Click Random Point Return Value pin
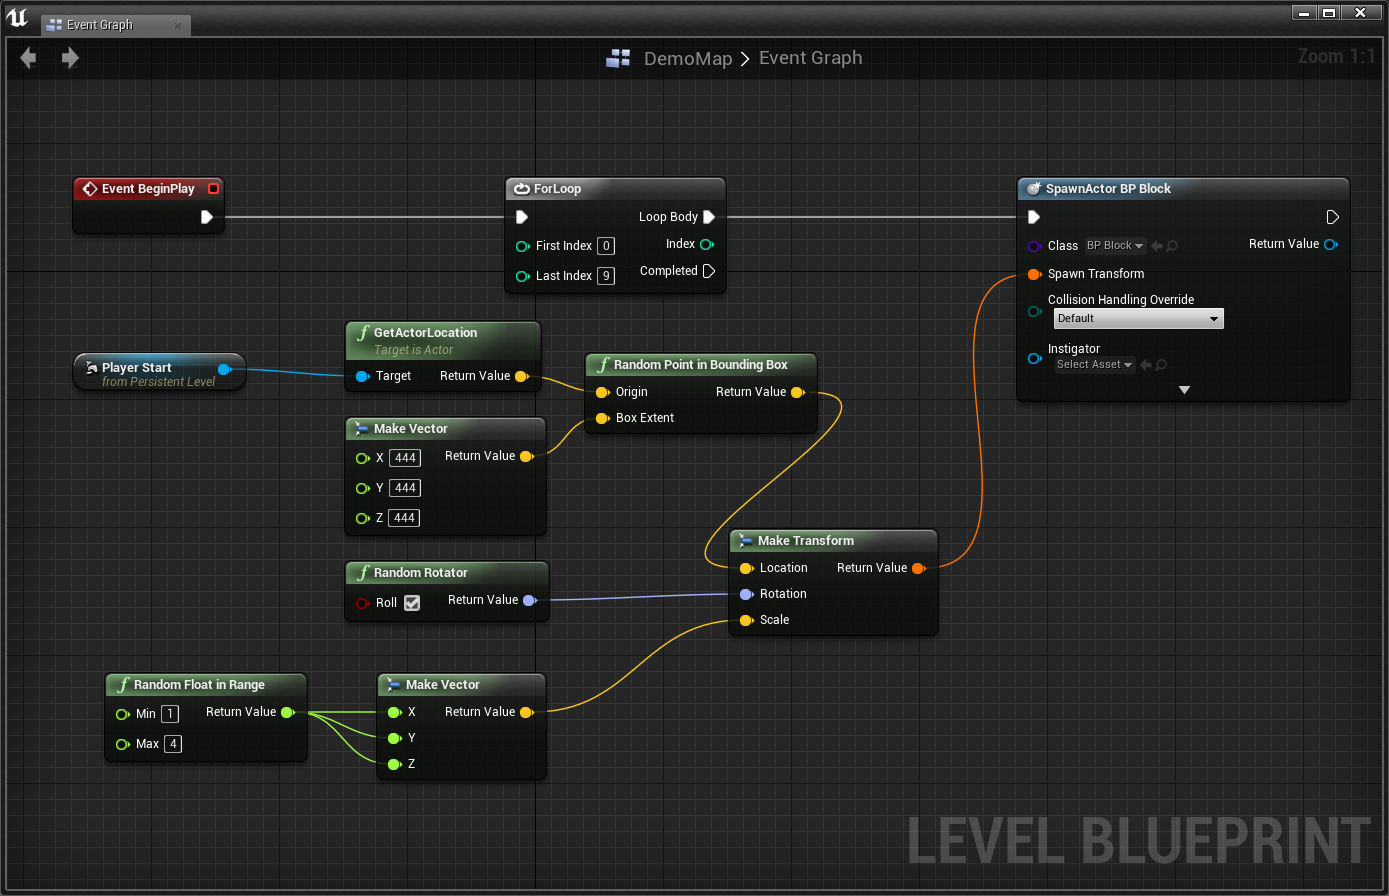The width and height of the screenshot is (1389, 896). tap(797, 392)
